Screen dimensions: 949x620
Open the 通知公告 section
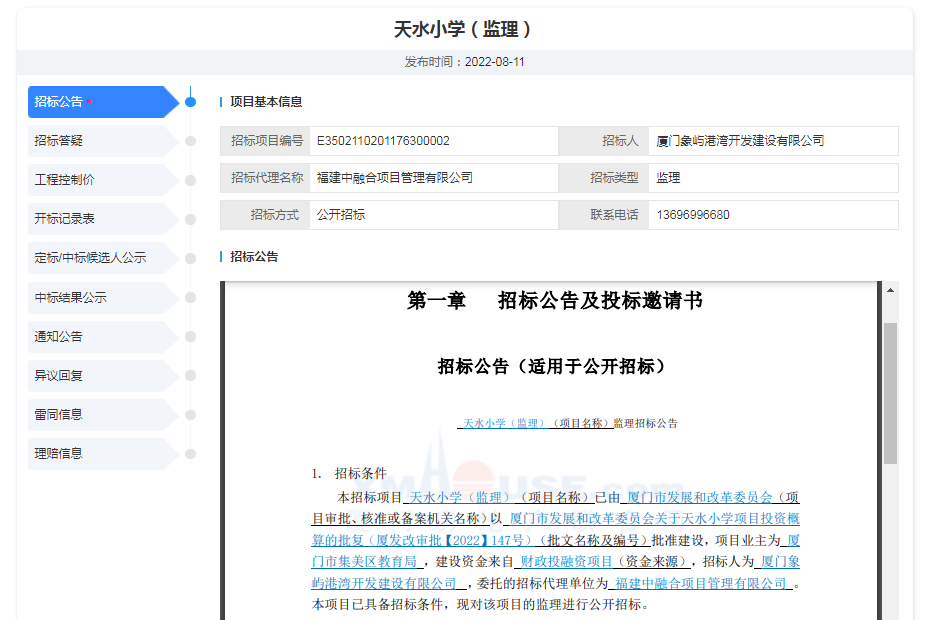coord(98,336)
